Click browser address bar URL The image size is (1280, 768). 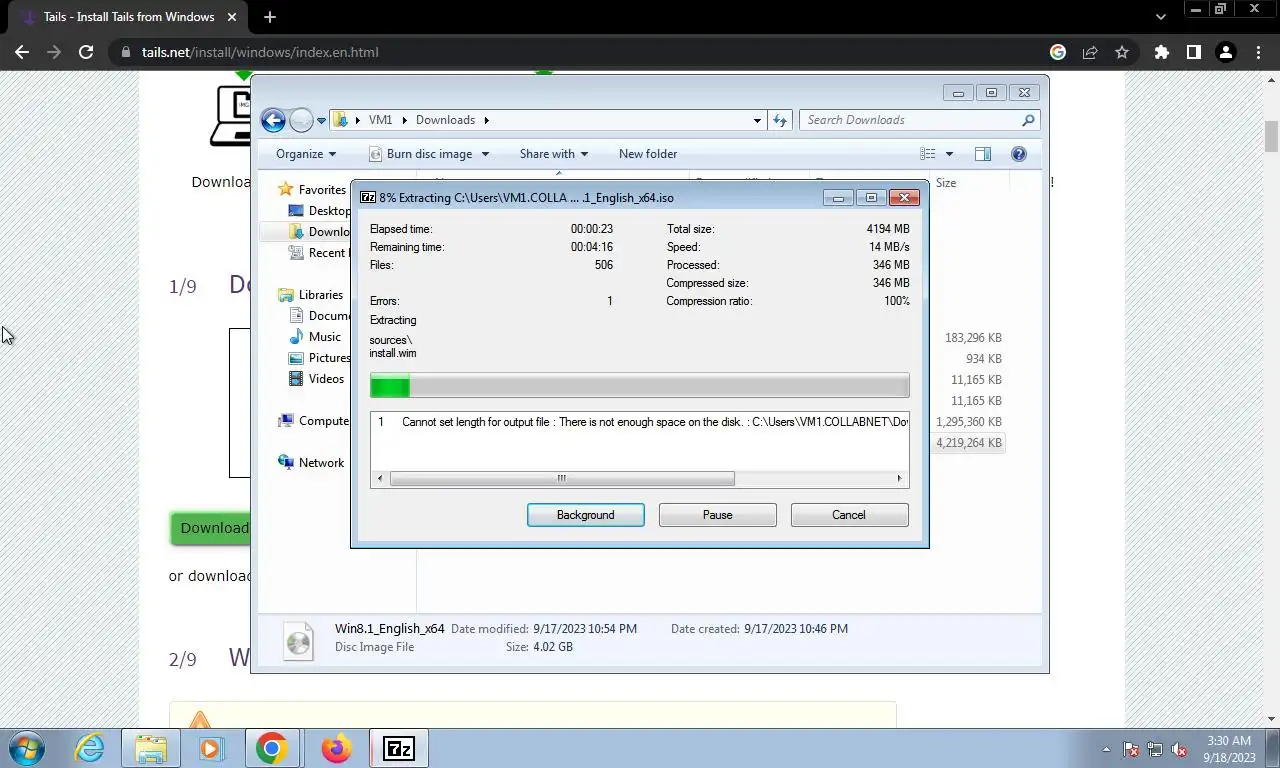tap(260, 52)
